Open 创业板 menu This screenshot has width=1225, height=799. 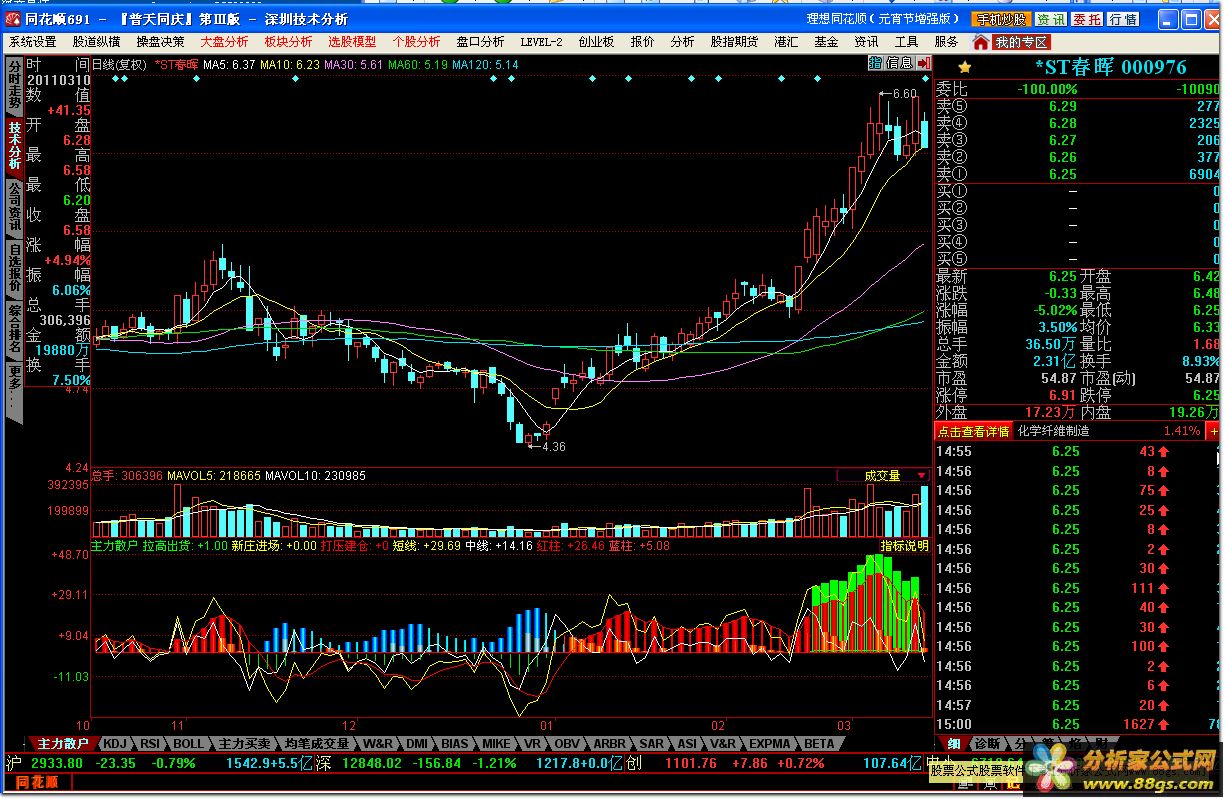click(x=596, y=42)
